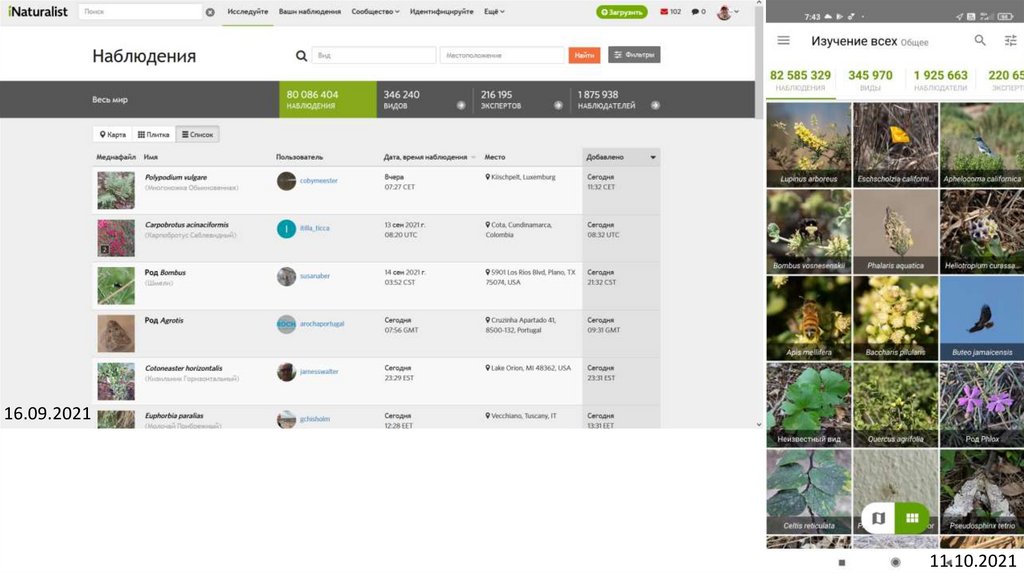Image resolution: width=1024 pixels, height=574 pixels.
Task: Open user link cobymeester
Action: point(319,181)
